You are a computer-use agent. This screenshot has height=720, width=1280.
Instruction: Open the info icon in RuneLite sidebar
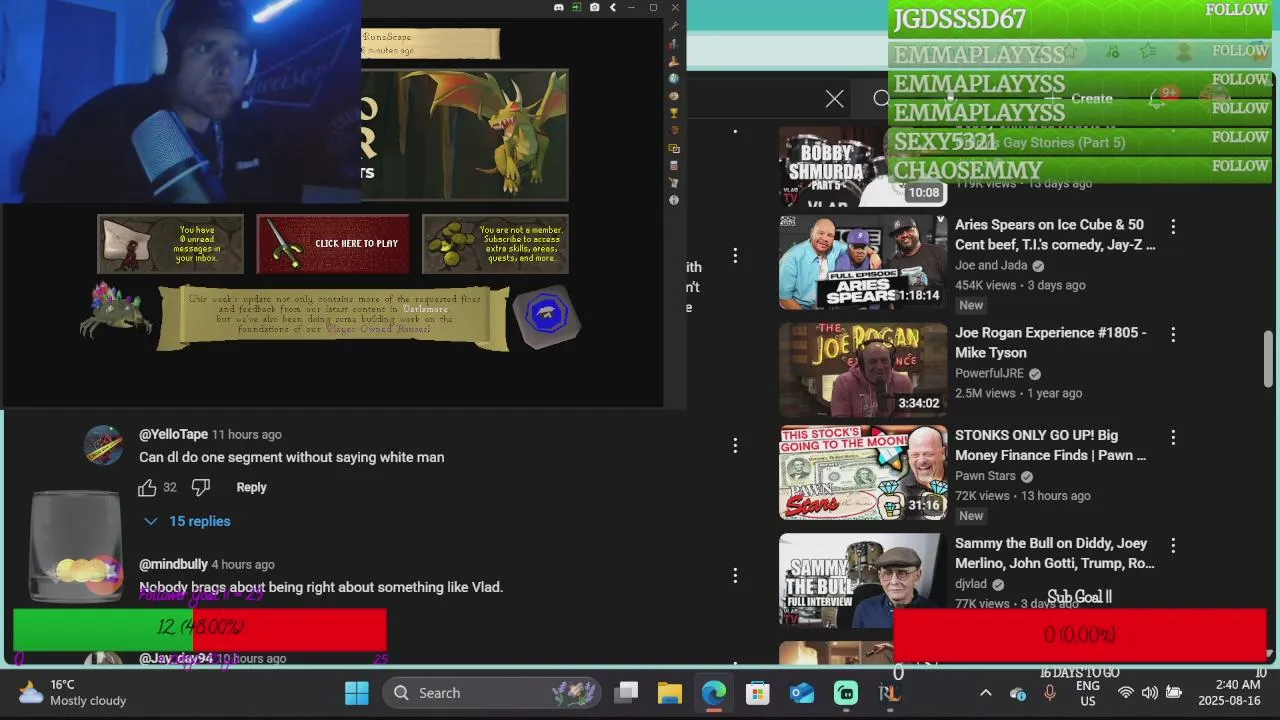674,200
